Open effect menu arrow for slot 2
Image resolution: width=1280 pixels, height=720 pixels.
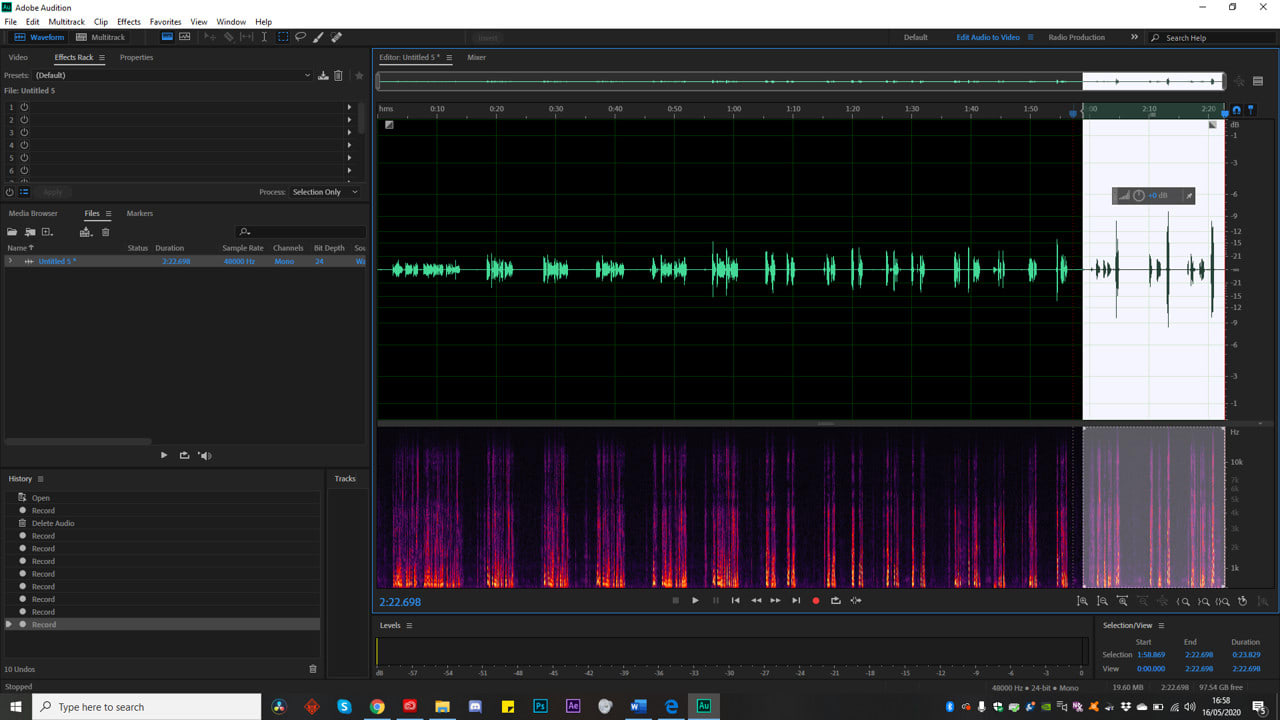(x=349, y=120)
